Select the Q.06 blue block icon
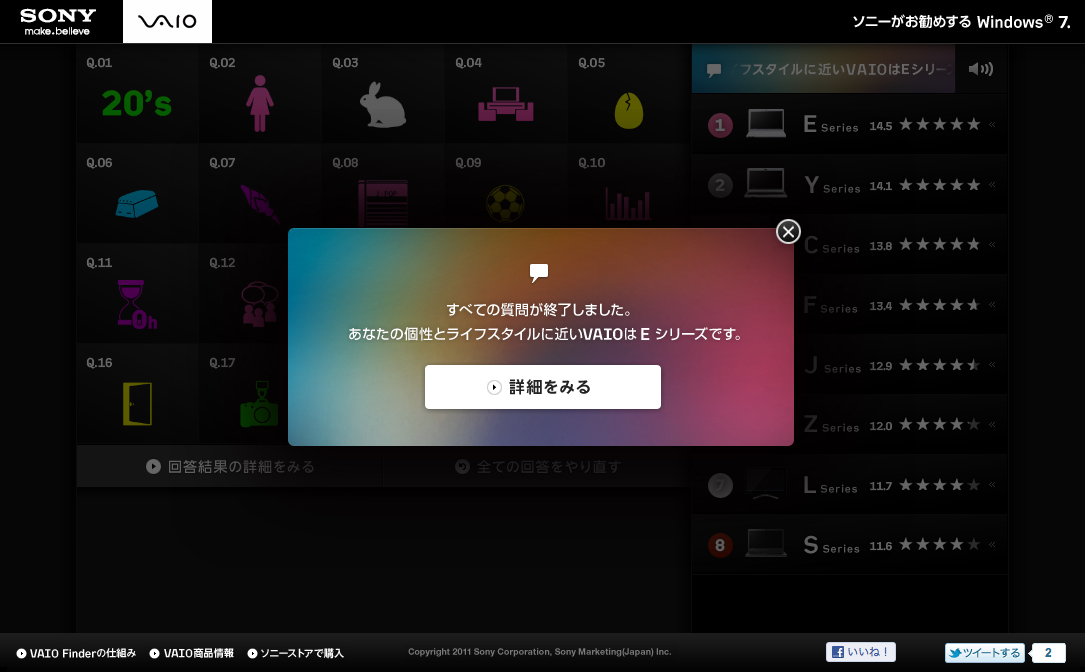Viewport: 1085px width, 672px height. (137, 202)
